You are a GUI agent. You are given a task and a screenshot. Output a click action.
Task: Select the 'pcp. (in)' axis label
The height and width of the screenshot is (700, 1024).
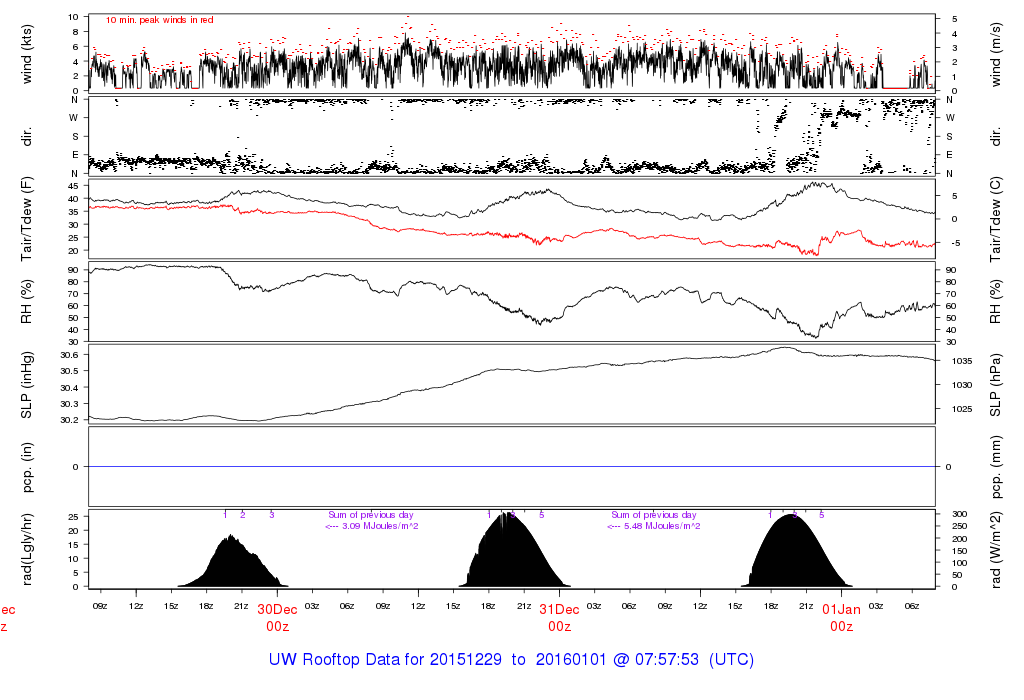pos(28,467)
